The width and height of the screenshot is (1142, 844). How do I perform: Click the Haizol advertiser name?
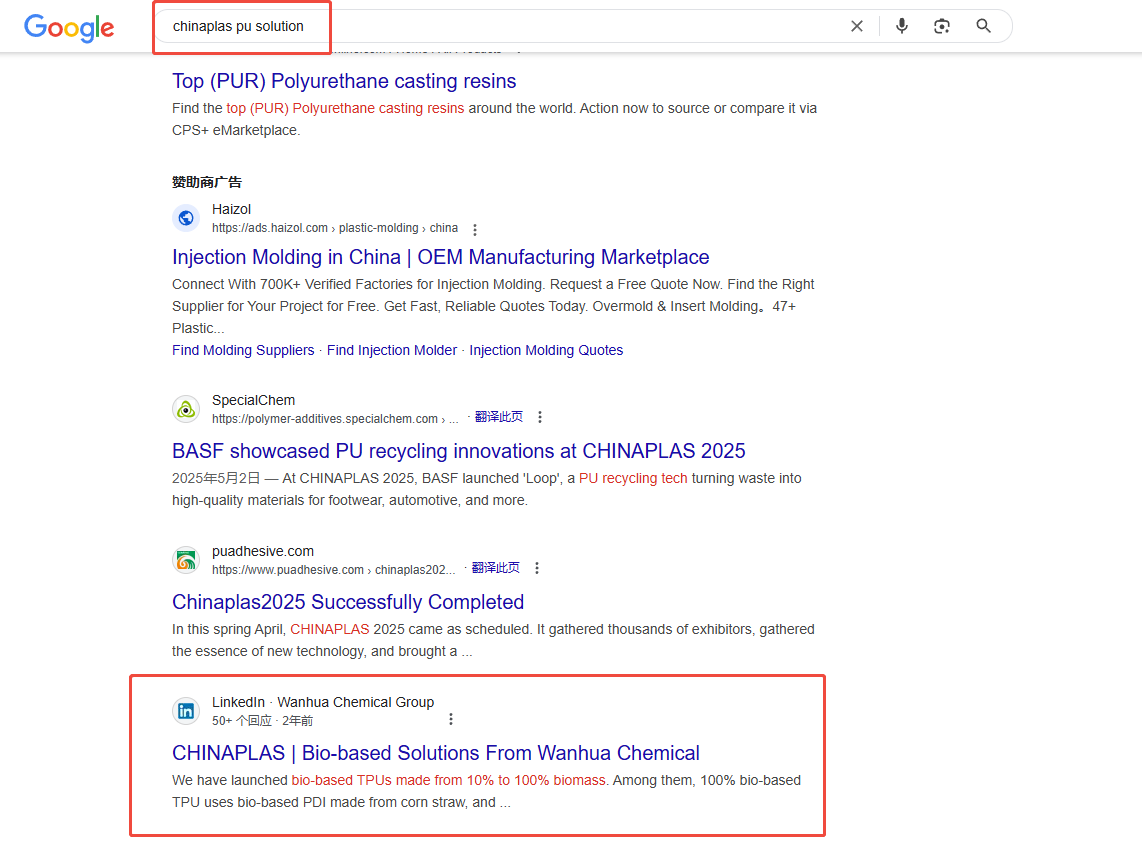(232, 210)
